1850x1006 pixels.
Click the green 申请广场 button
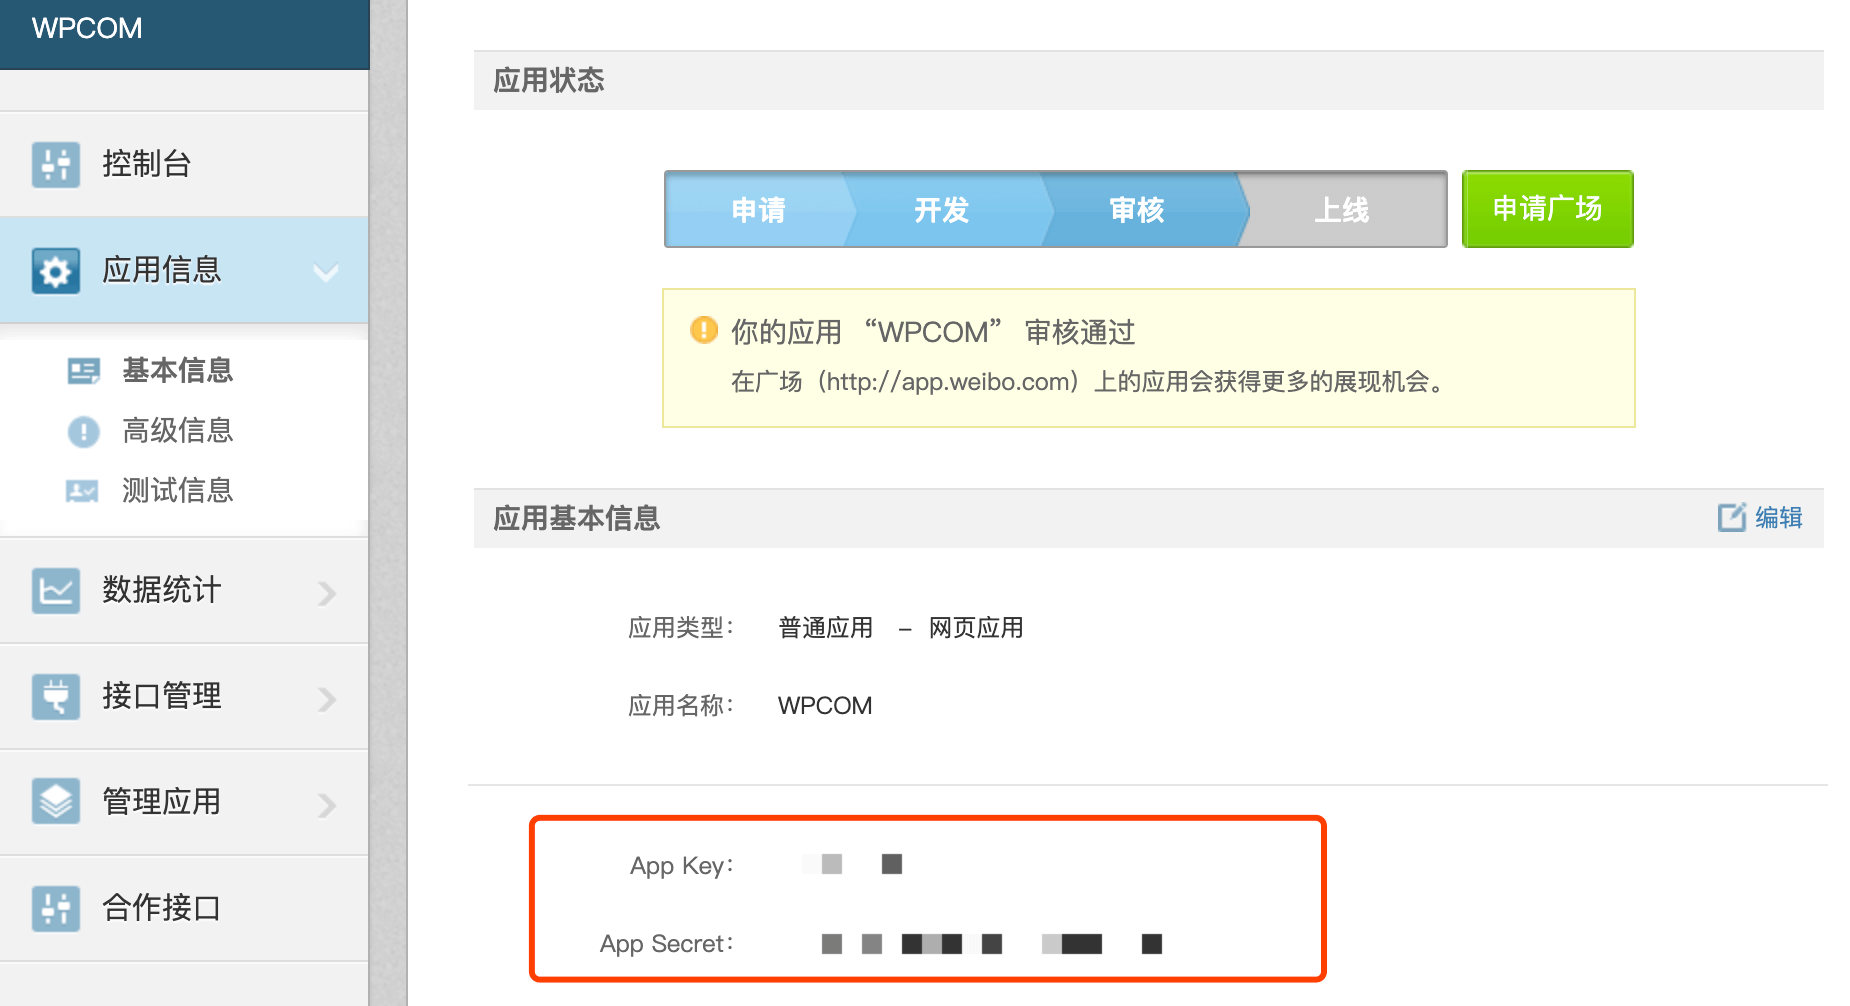pos(1547,209)
